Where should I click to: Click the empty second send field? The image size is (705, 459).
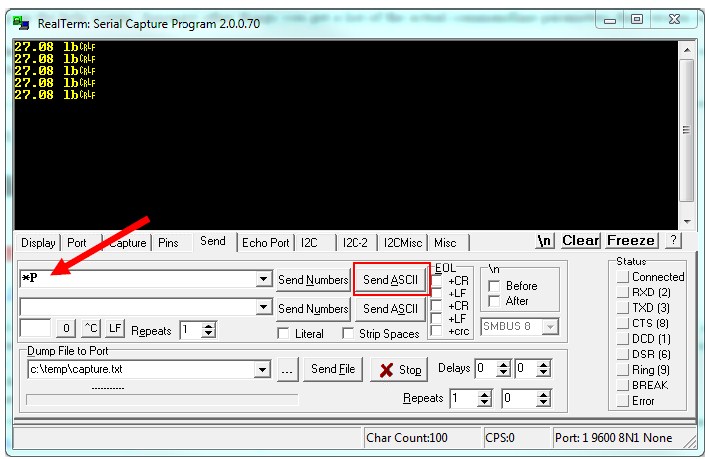click(139, 307)
